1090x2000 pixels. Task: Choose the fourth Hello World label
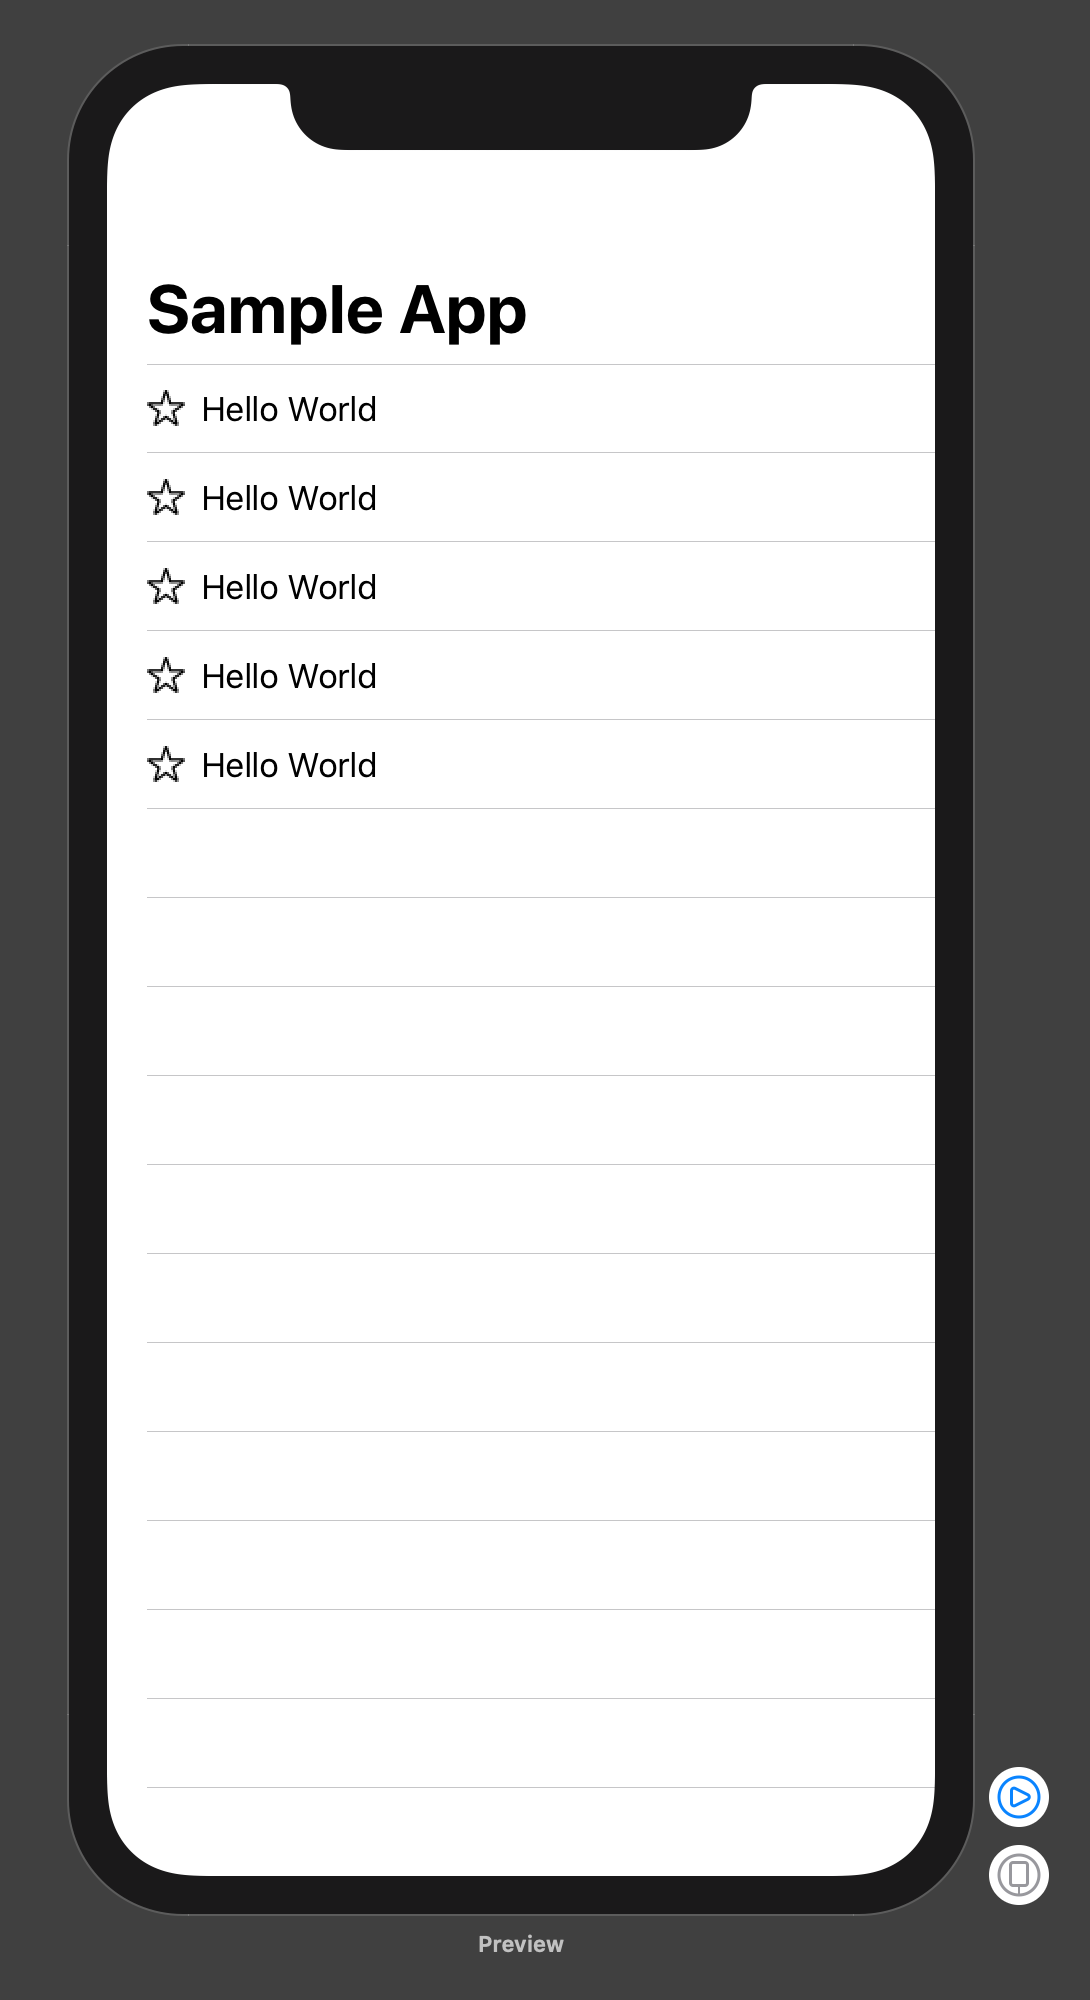(x=289, y=677)
